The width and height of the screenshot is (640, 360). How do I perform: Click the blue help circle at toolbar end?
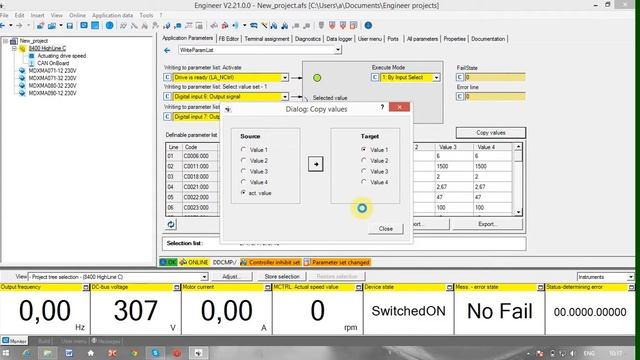click(368, 25)
